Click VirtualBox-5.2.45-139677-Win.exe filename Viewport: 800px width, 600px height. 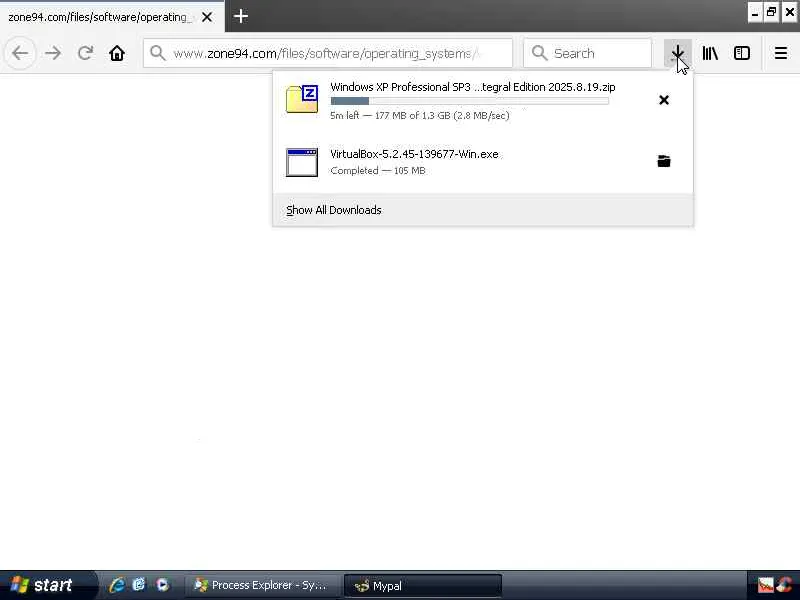point(414,154)
